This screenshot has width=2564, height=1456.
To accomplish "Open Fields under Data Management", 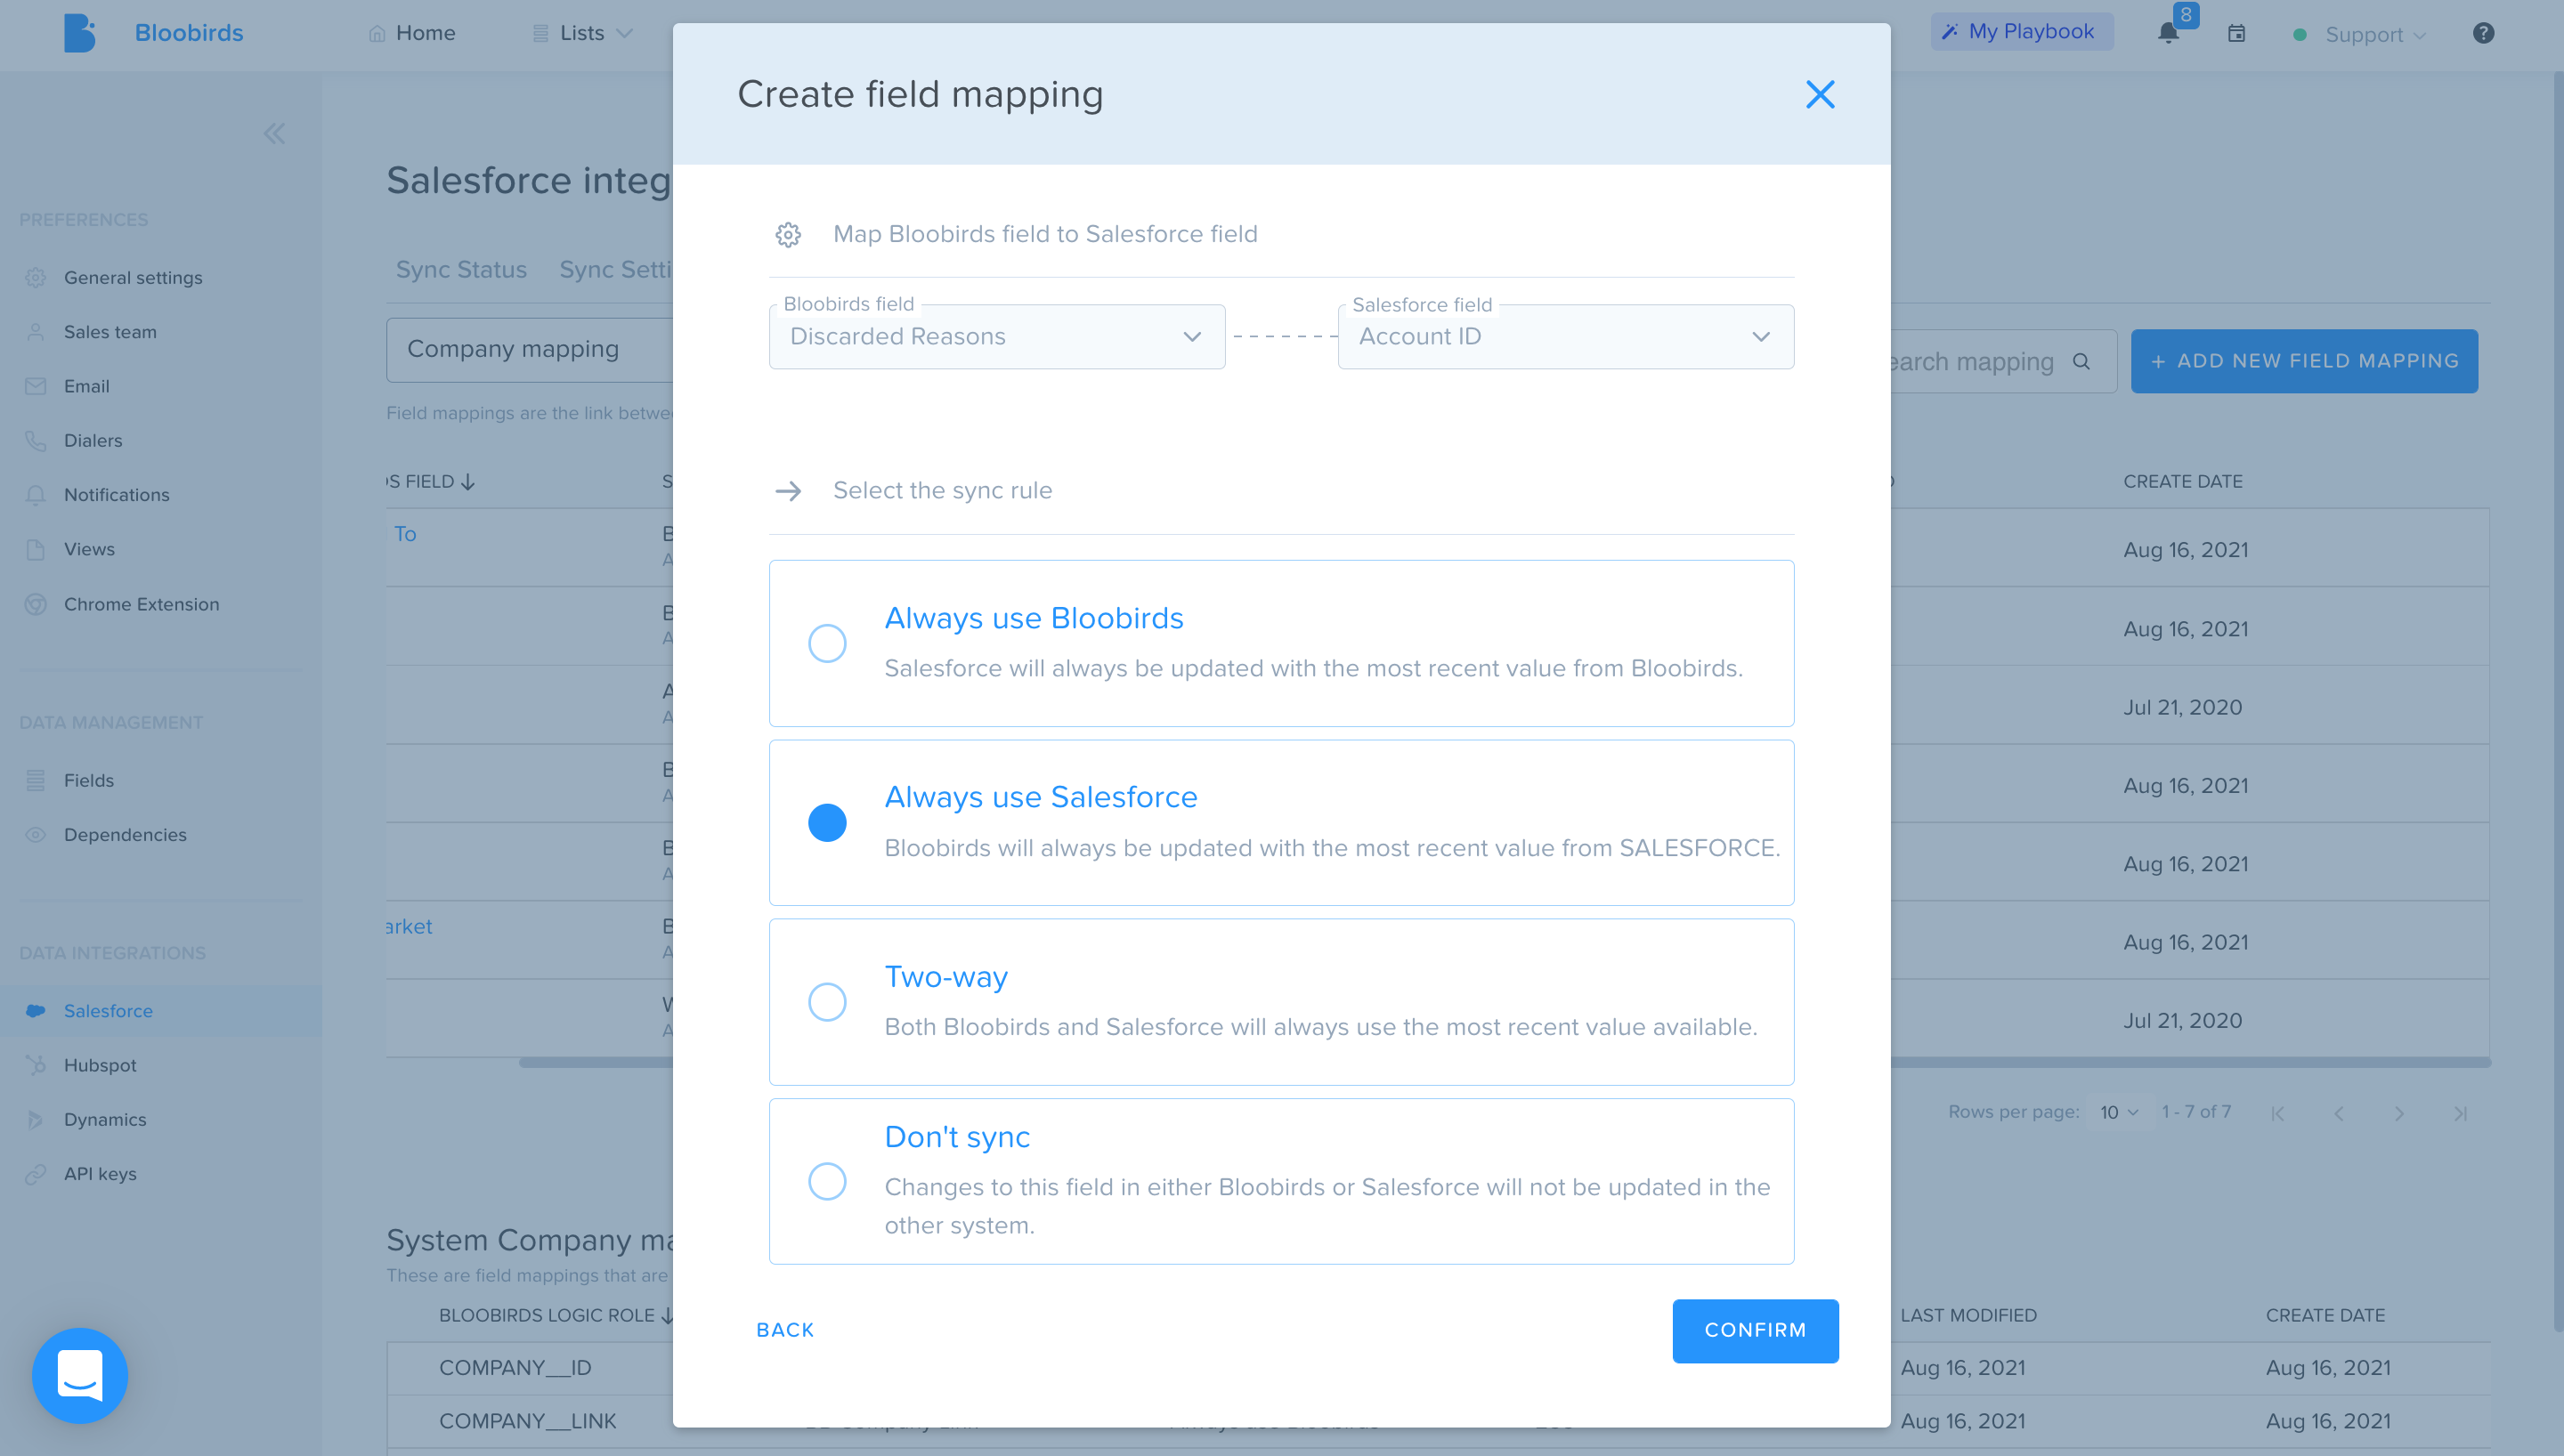I will click(x=88, y=780).
